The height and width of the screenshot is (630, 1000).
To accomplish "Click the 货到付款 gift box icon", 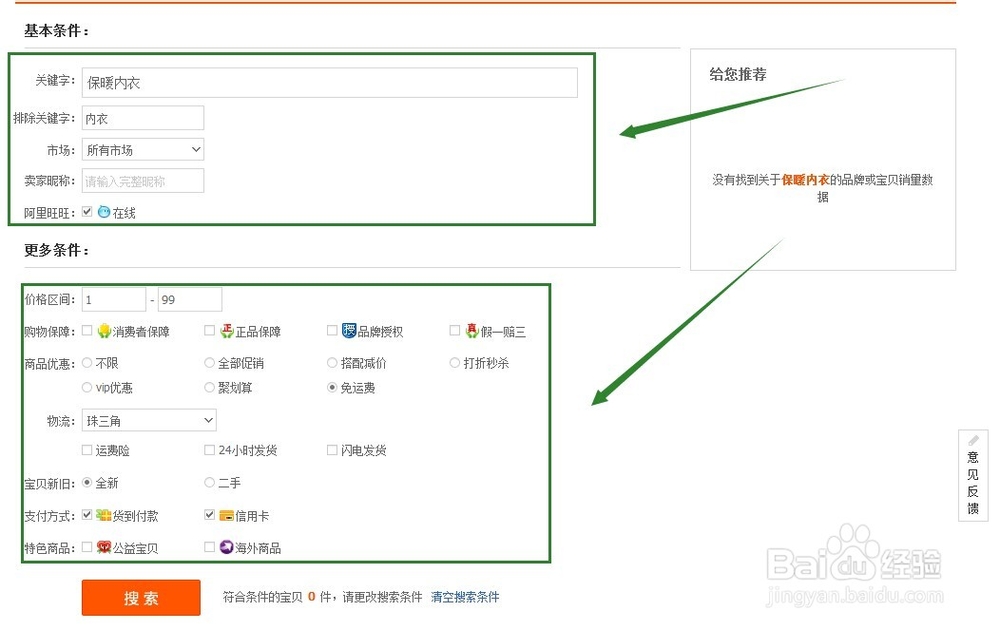I will pos(103,514).
